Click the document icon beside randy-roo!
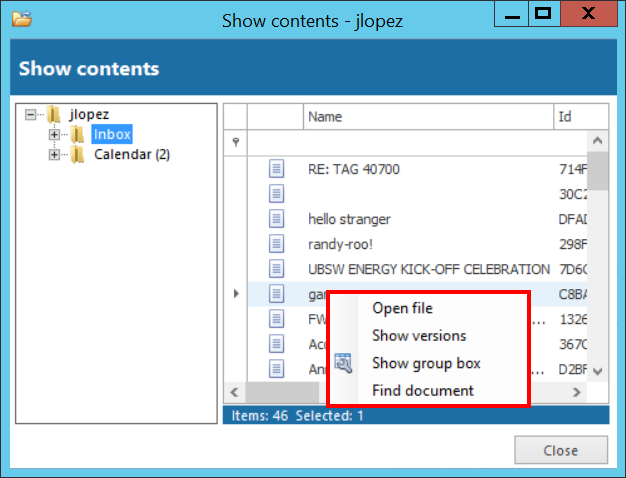Screen dimensions: 626x478 coord(277,244)
